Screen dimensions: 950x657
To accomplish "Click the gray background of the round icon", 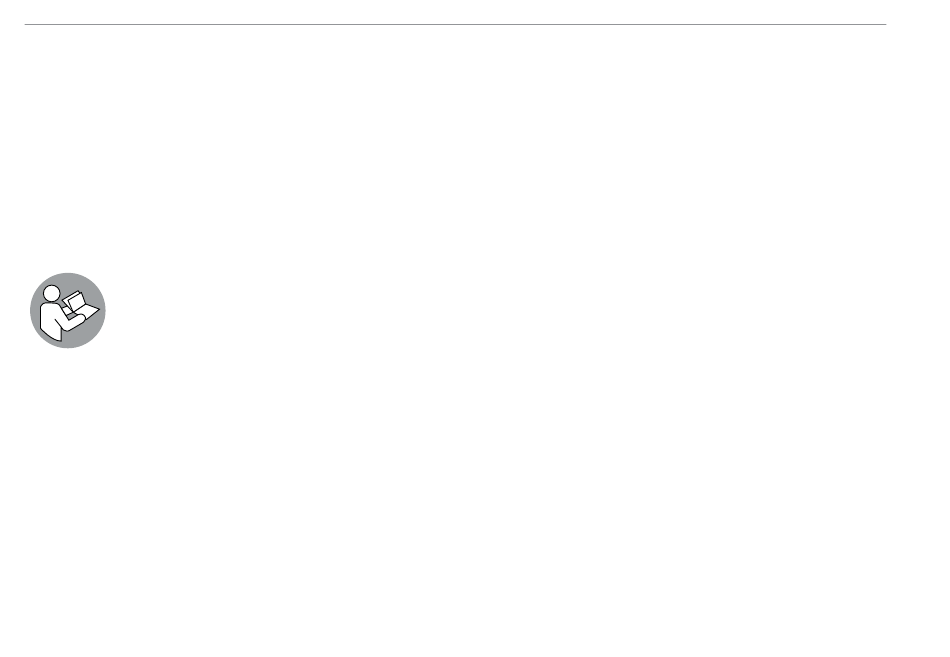I will [85, 335].
